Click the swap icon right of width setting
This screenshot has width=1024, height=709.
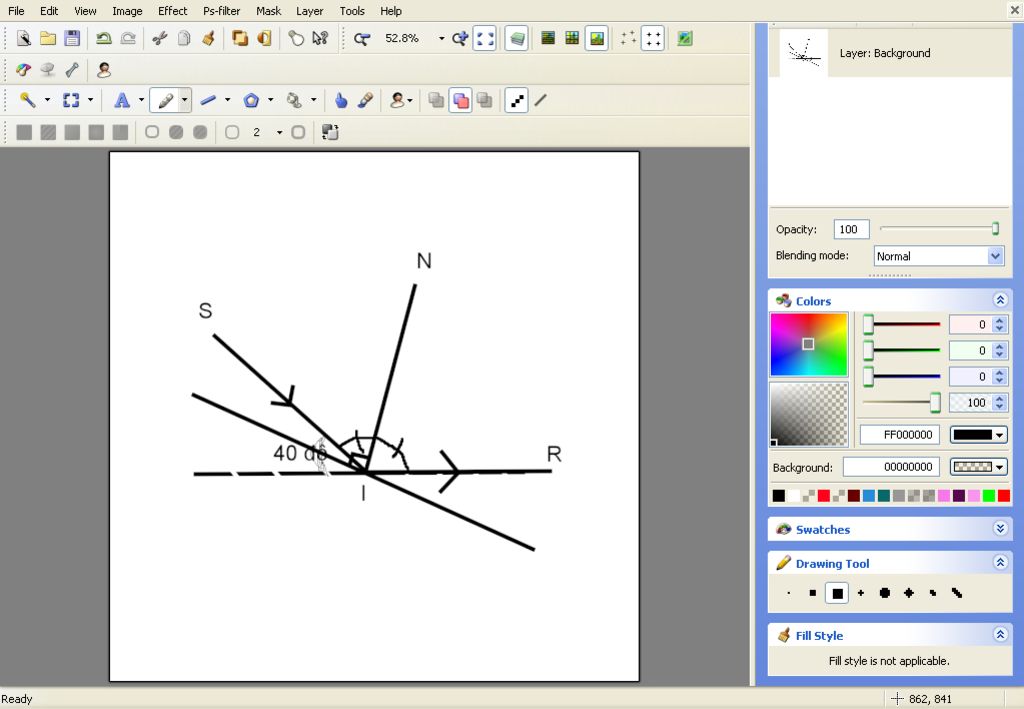pos(330,132)
